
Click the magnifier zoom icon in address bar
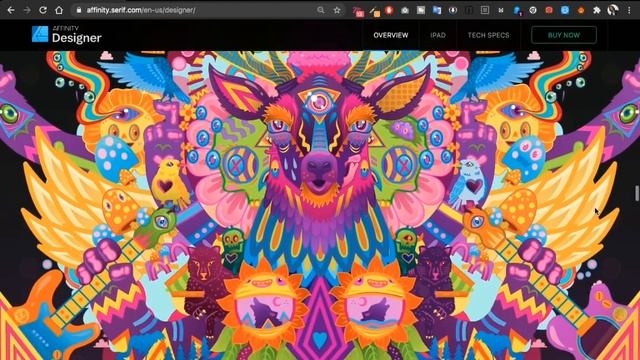321,10
